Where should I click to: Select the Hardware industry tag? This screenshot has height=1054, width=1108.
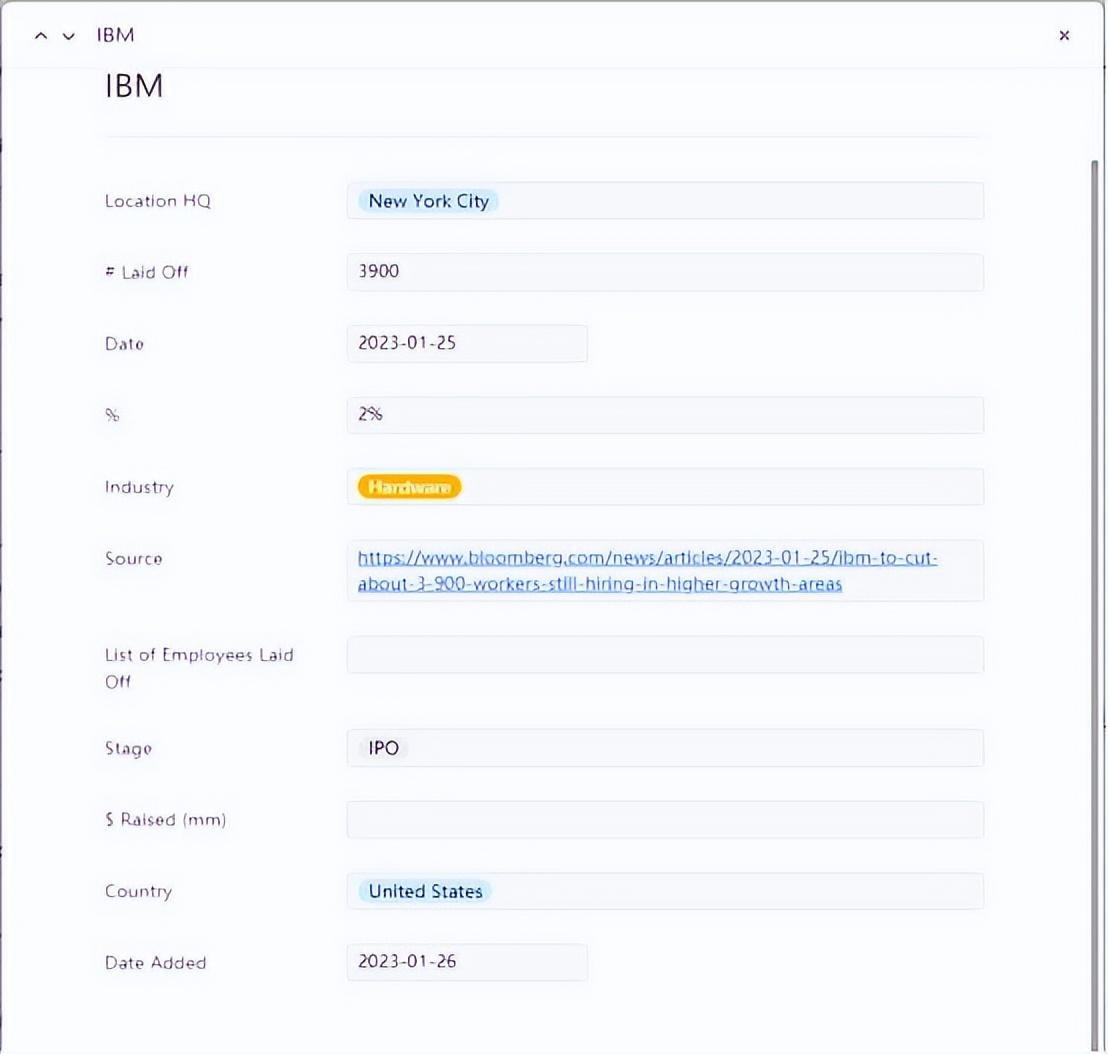[409, 487]
